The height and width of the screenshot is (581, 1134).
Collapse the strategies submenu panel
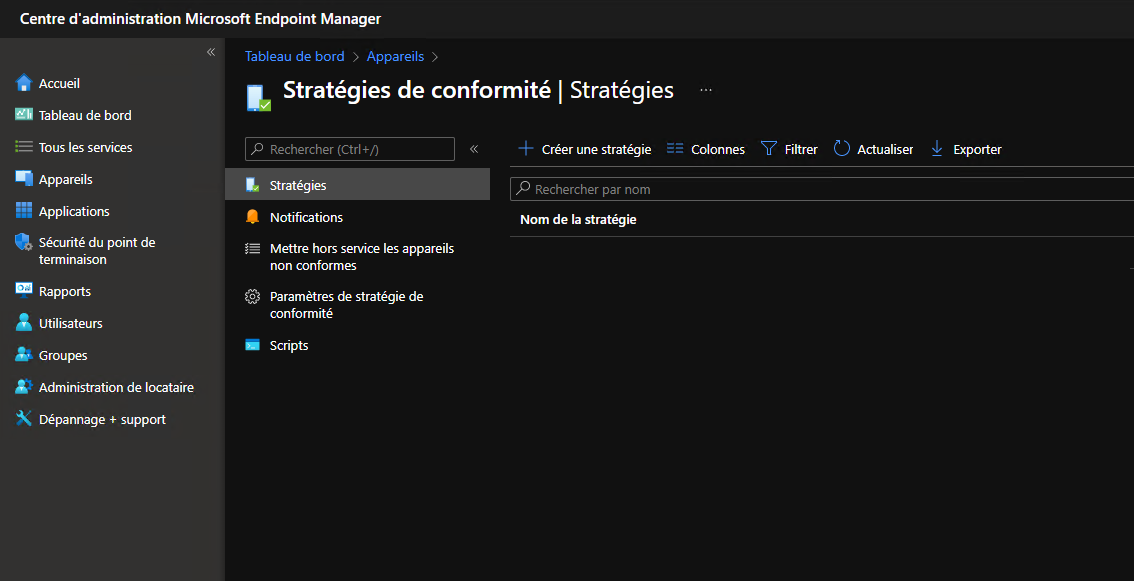(x=474, y=149)
